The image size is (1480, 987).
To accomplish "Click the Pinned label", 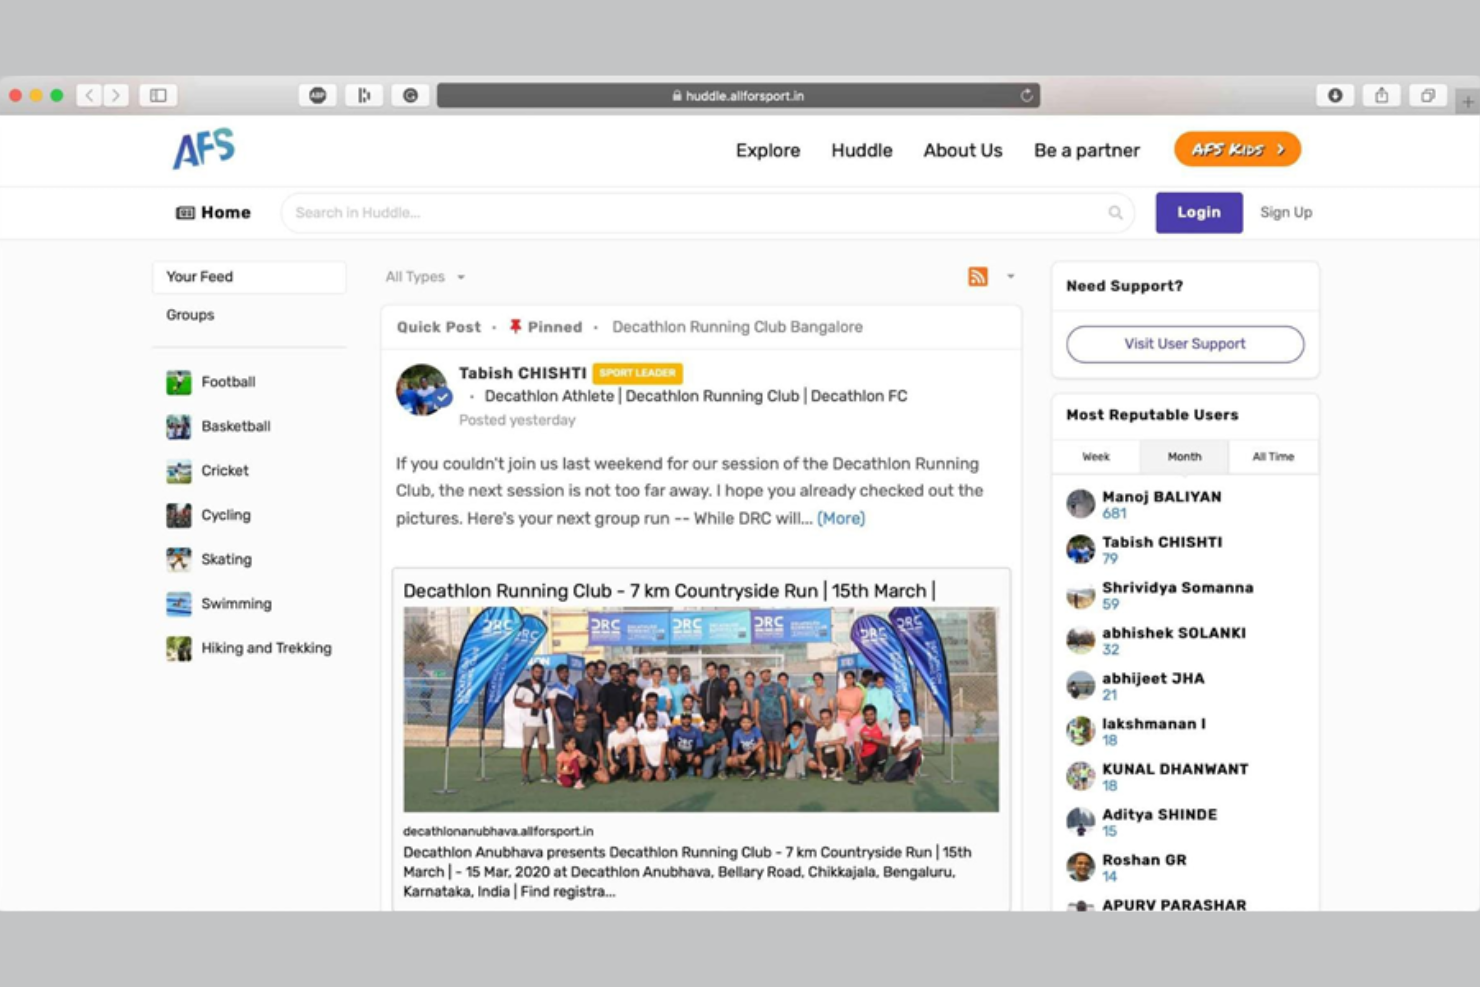I will coord(545,327).
